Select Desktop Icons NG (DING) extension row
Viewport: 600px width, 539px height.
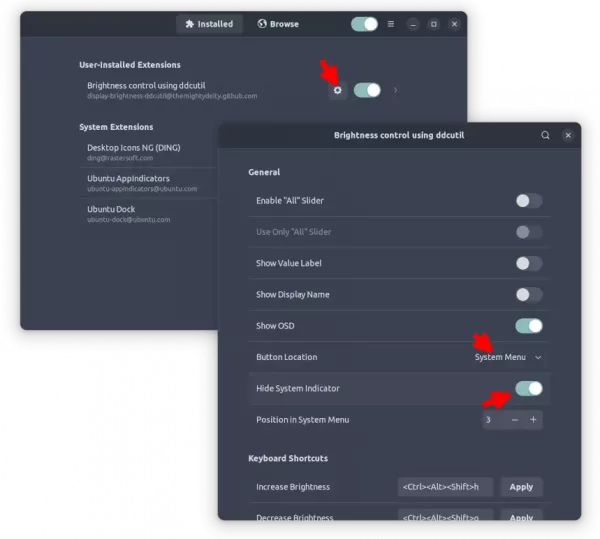(x=149, y=152)
